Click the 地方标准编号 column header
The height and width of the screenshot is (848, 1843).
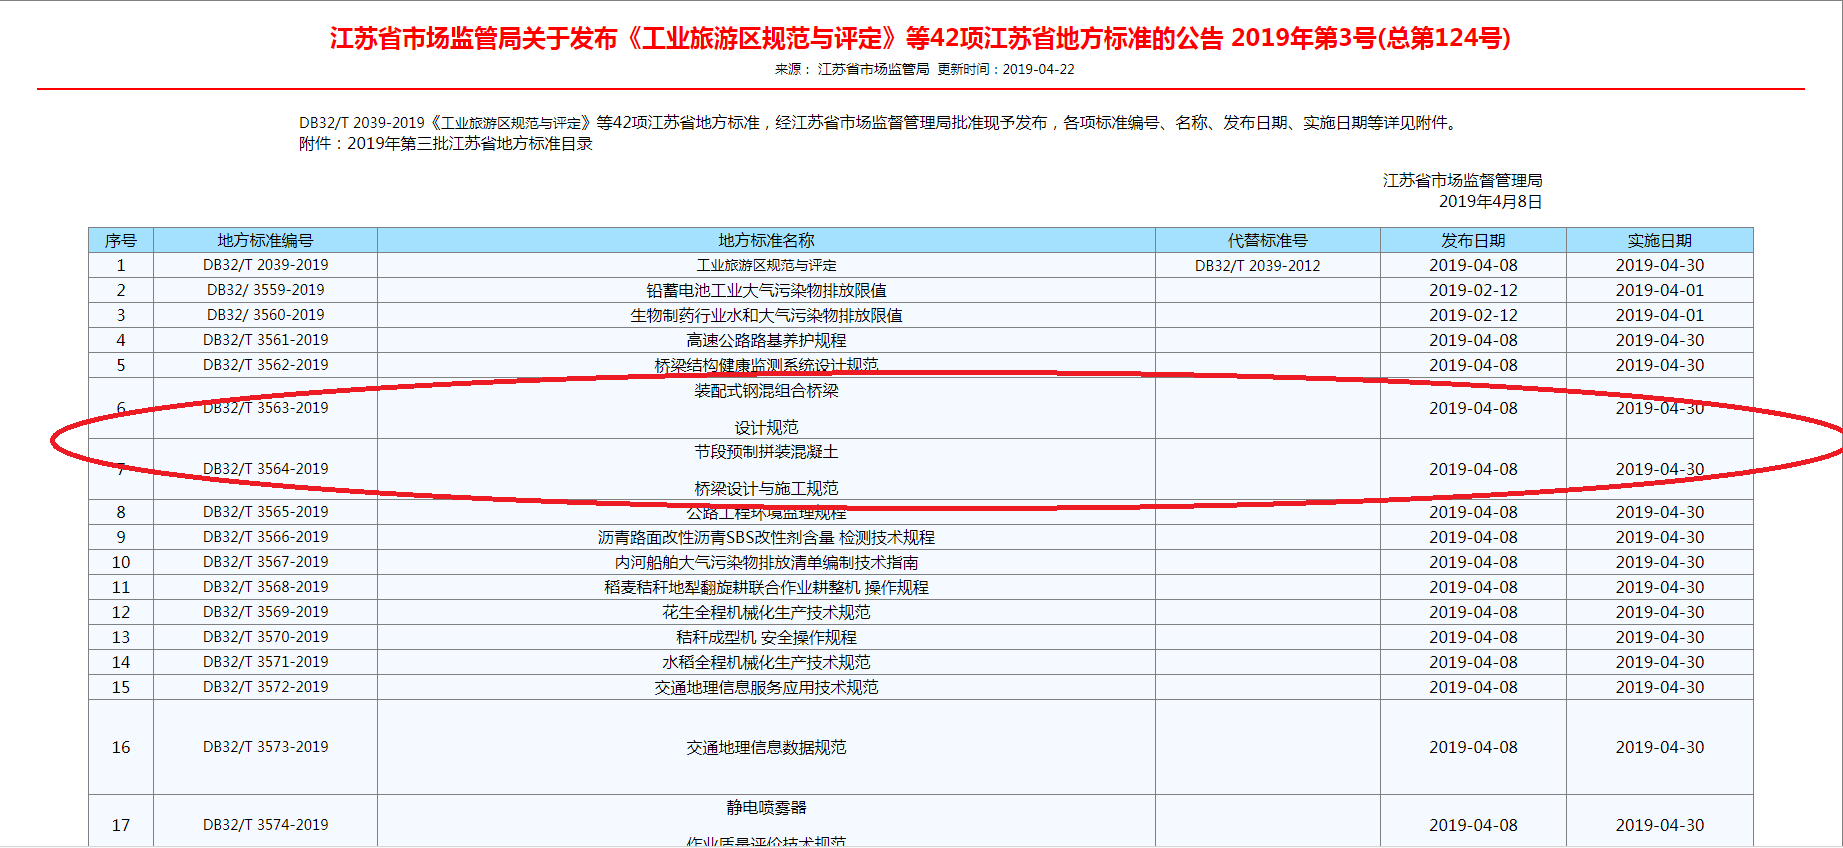[265, 240]
